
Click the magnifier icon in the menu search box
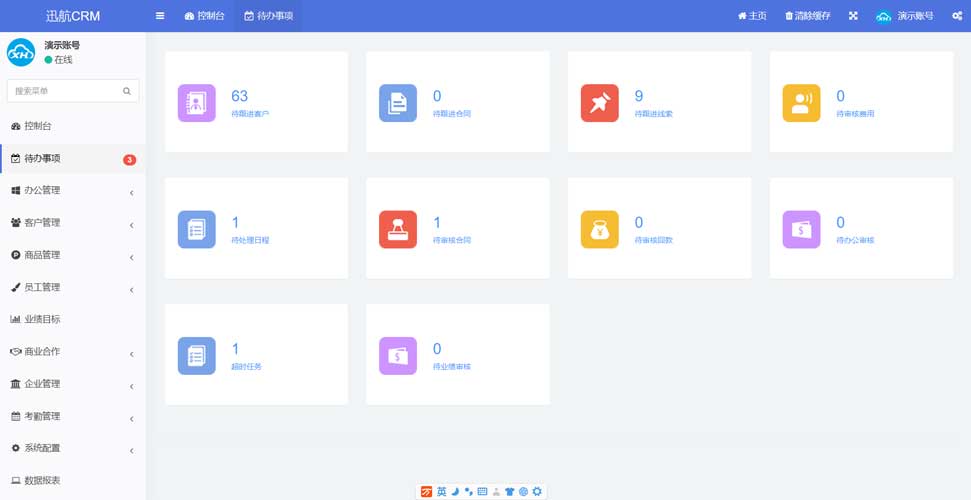pos(127,91)
